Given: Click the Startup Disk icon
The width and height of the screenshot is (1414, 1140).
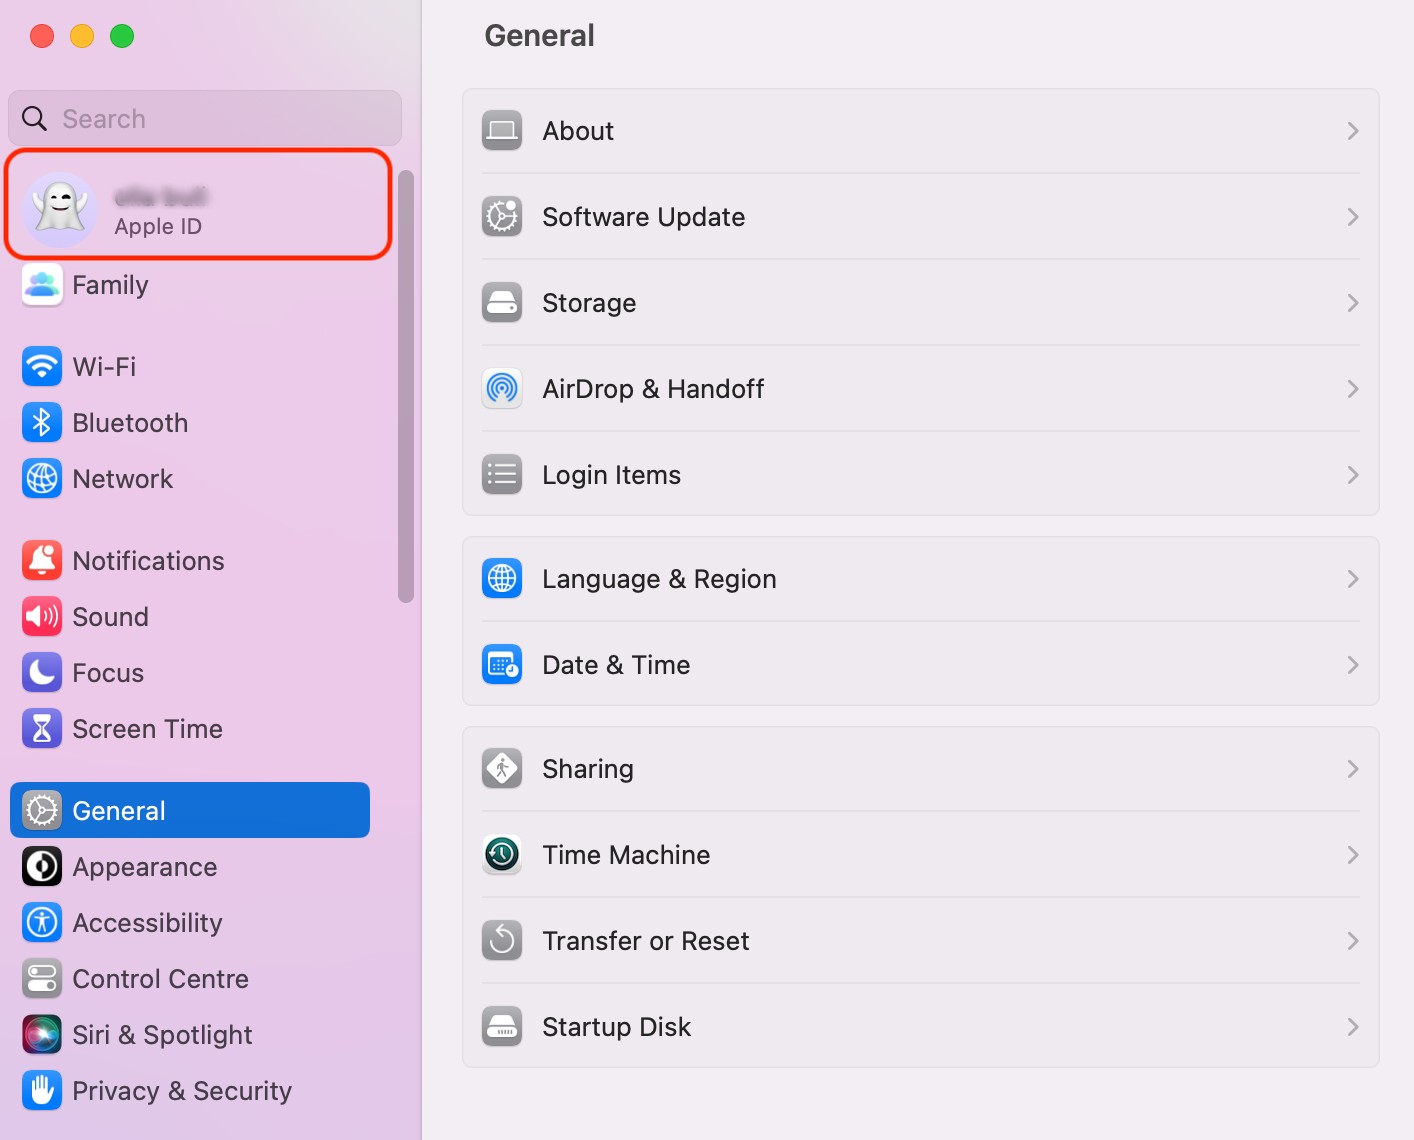Looking at the screenshot, I should 502,1027.
